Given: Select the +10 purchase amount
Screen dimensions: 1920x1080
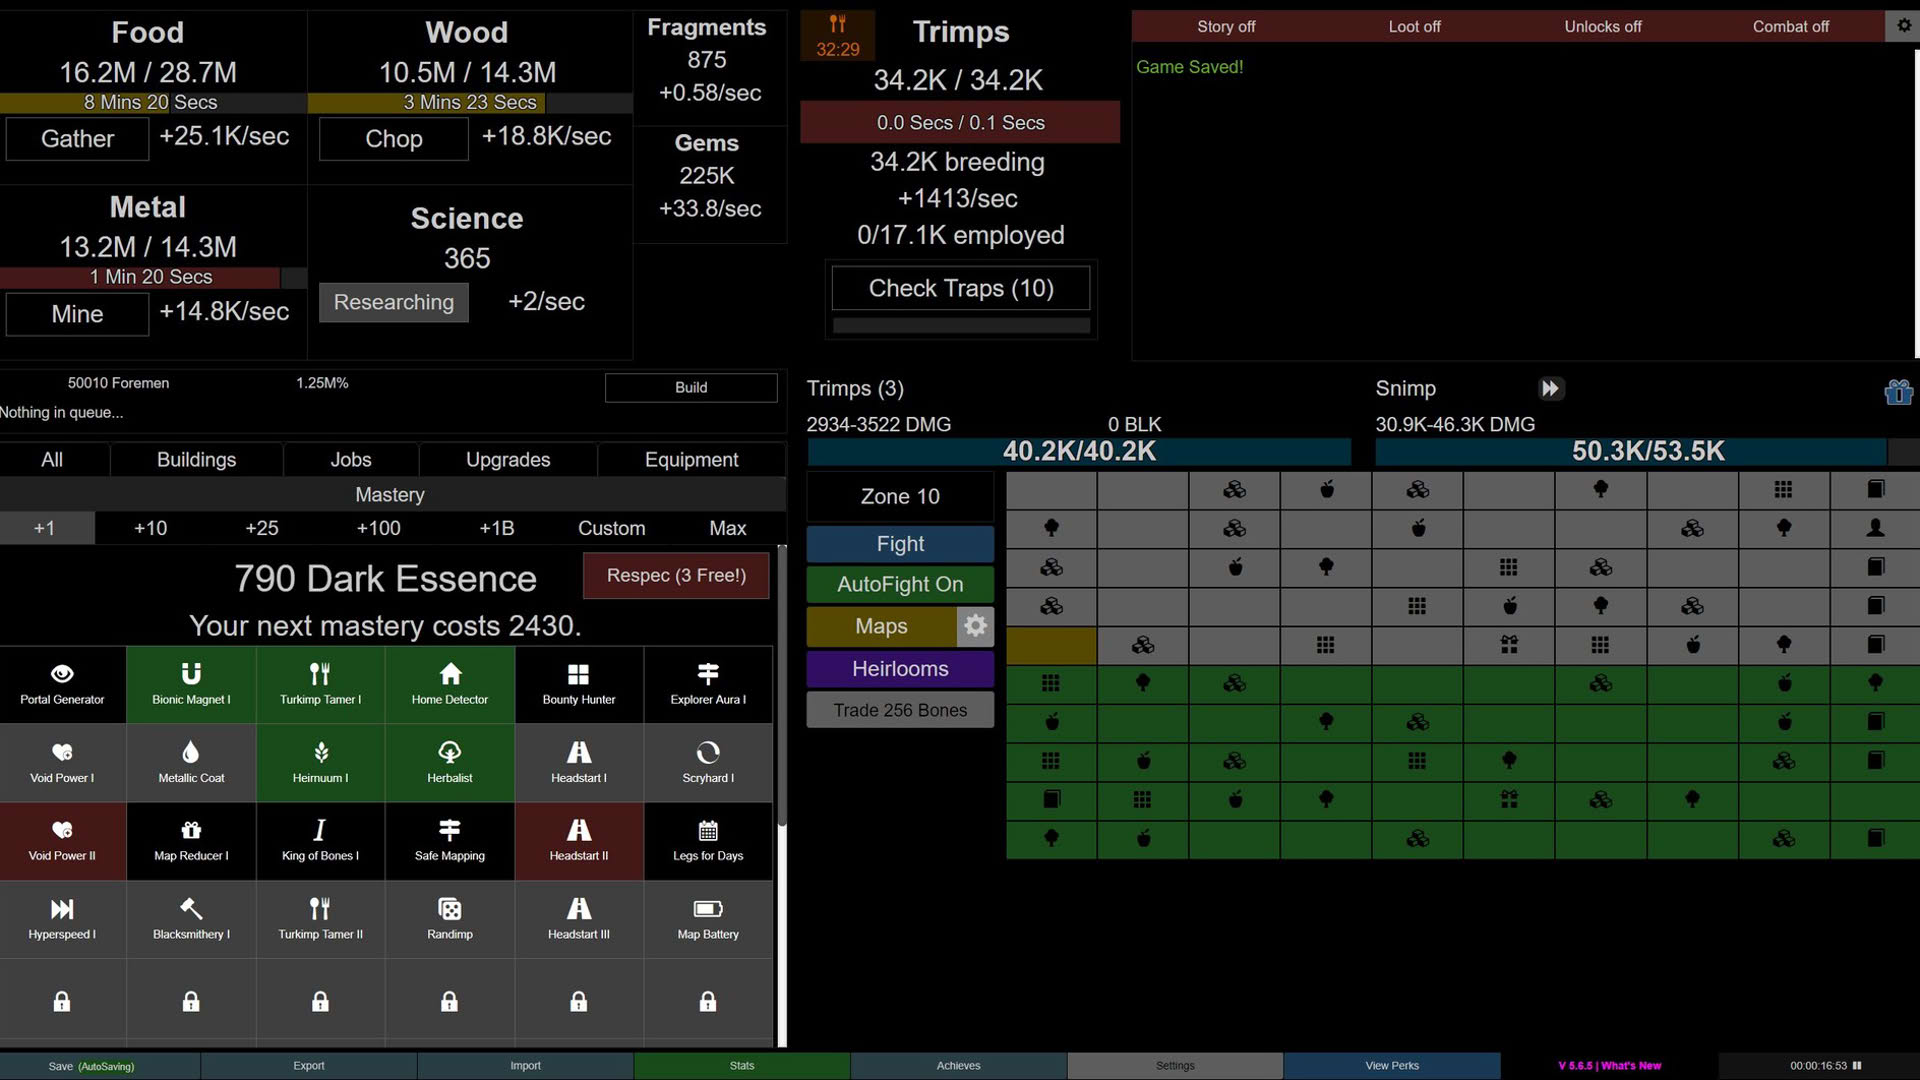Looking at the screenshot, I should [151, 528].
